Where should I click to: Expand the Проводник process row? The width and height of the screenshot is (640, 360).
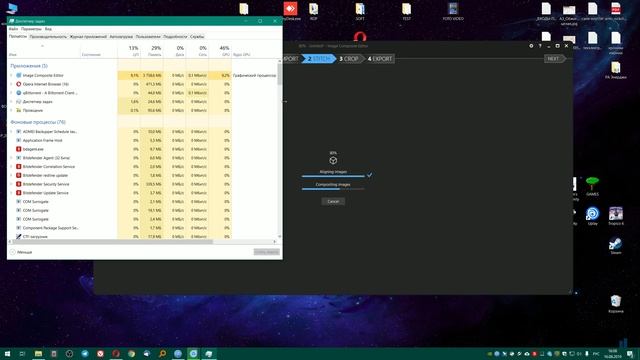(x=11, y=110)
